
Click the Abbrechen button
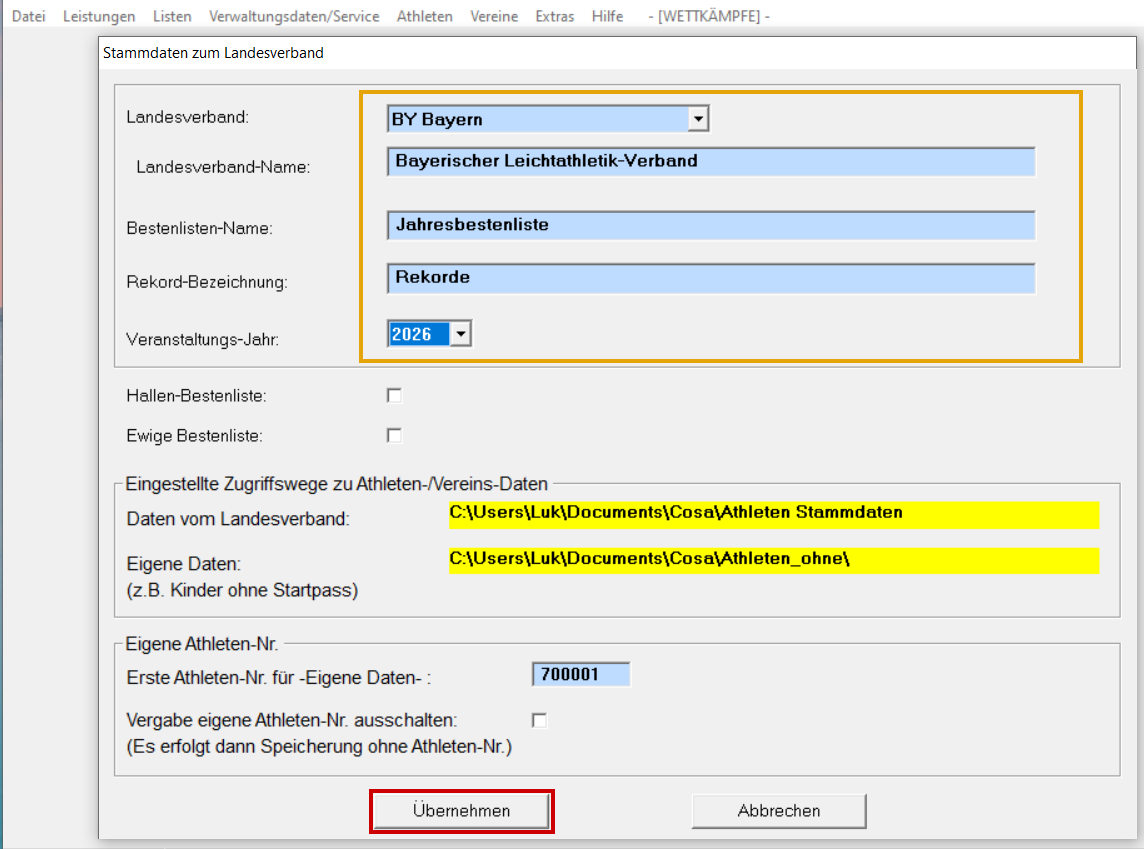tap(778, 811)
